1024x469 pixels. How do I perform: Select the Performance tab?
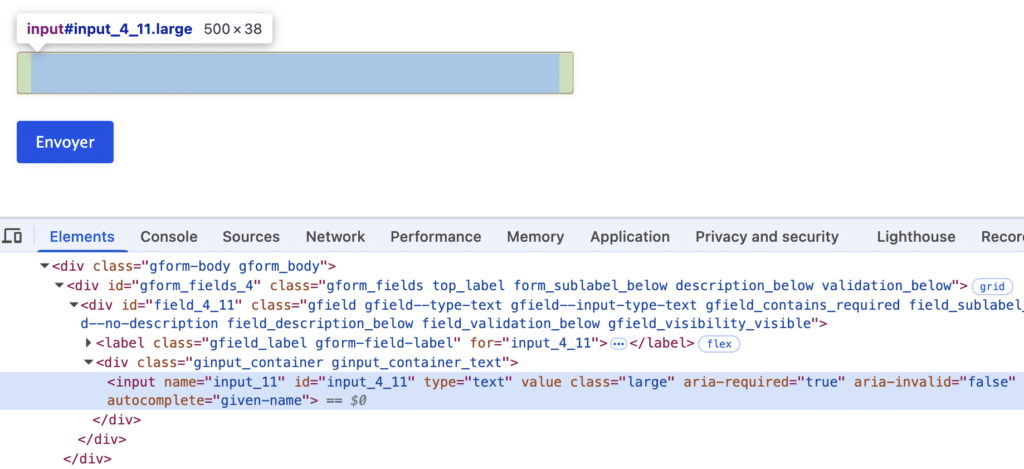[435, 237]
